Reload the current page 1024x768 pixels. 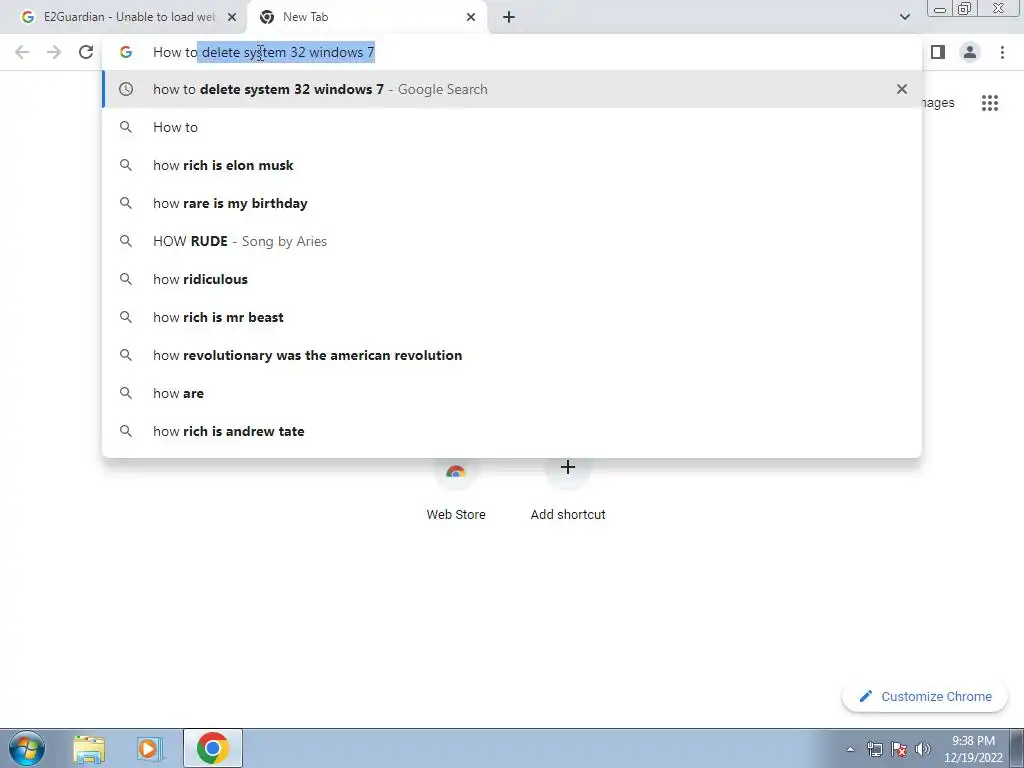coord(86,52)
